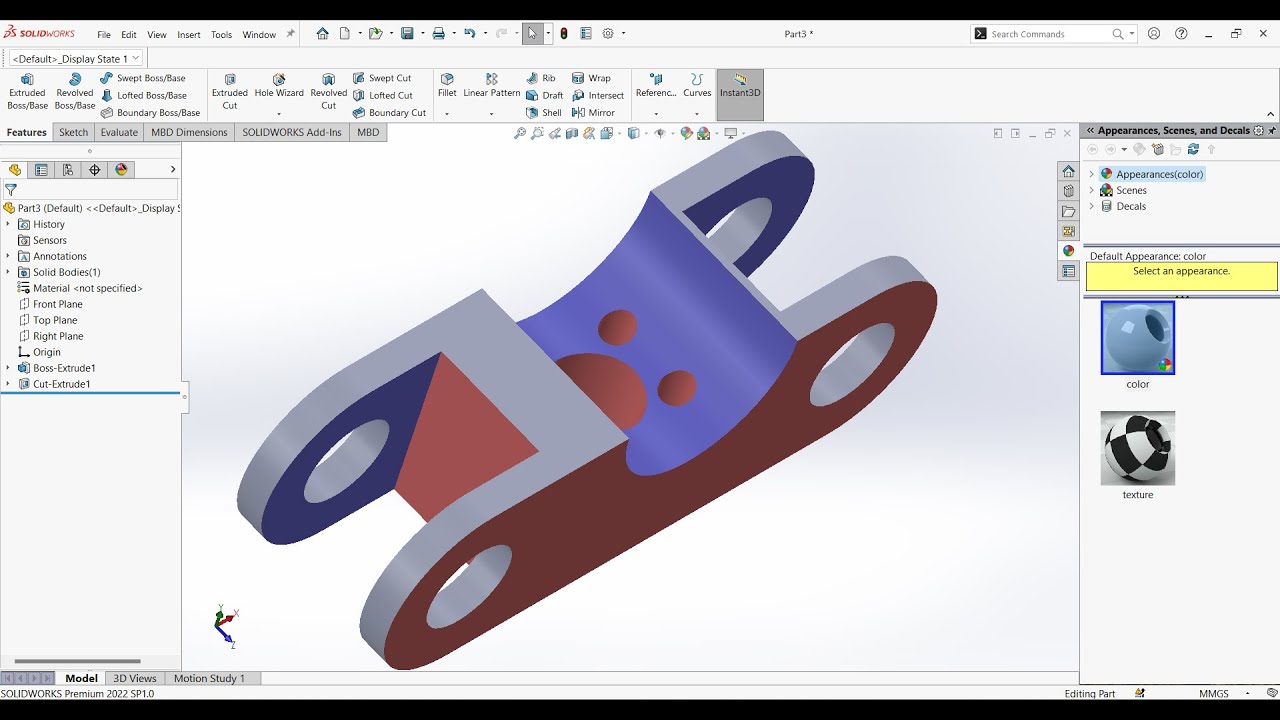Open the Hole Wizard tool

[x=279, y=86]
